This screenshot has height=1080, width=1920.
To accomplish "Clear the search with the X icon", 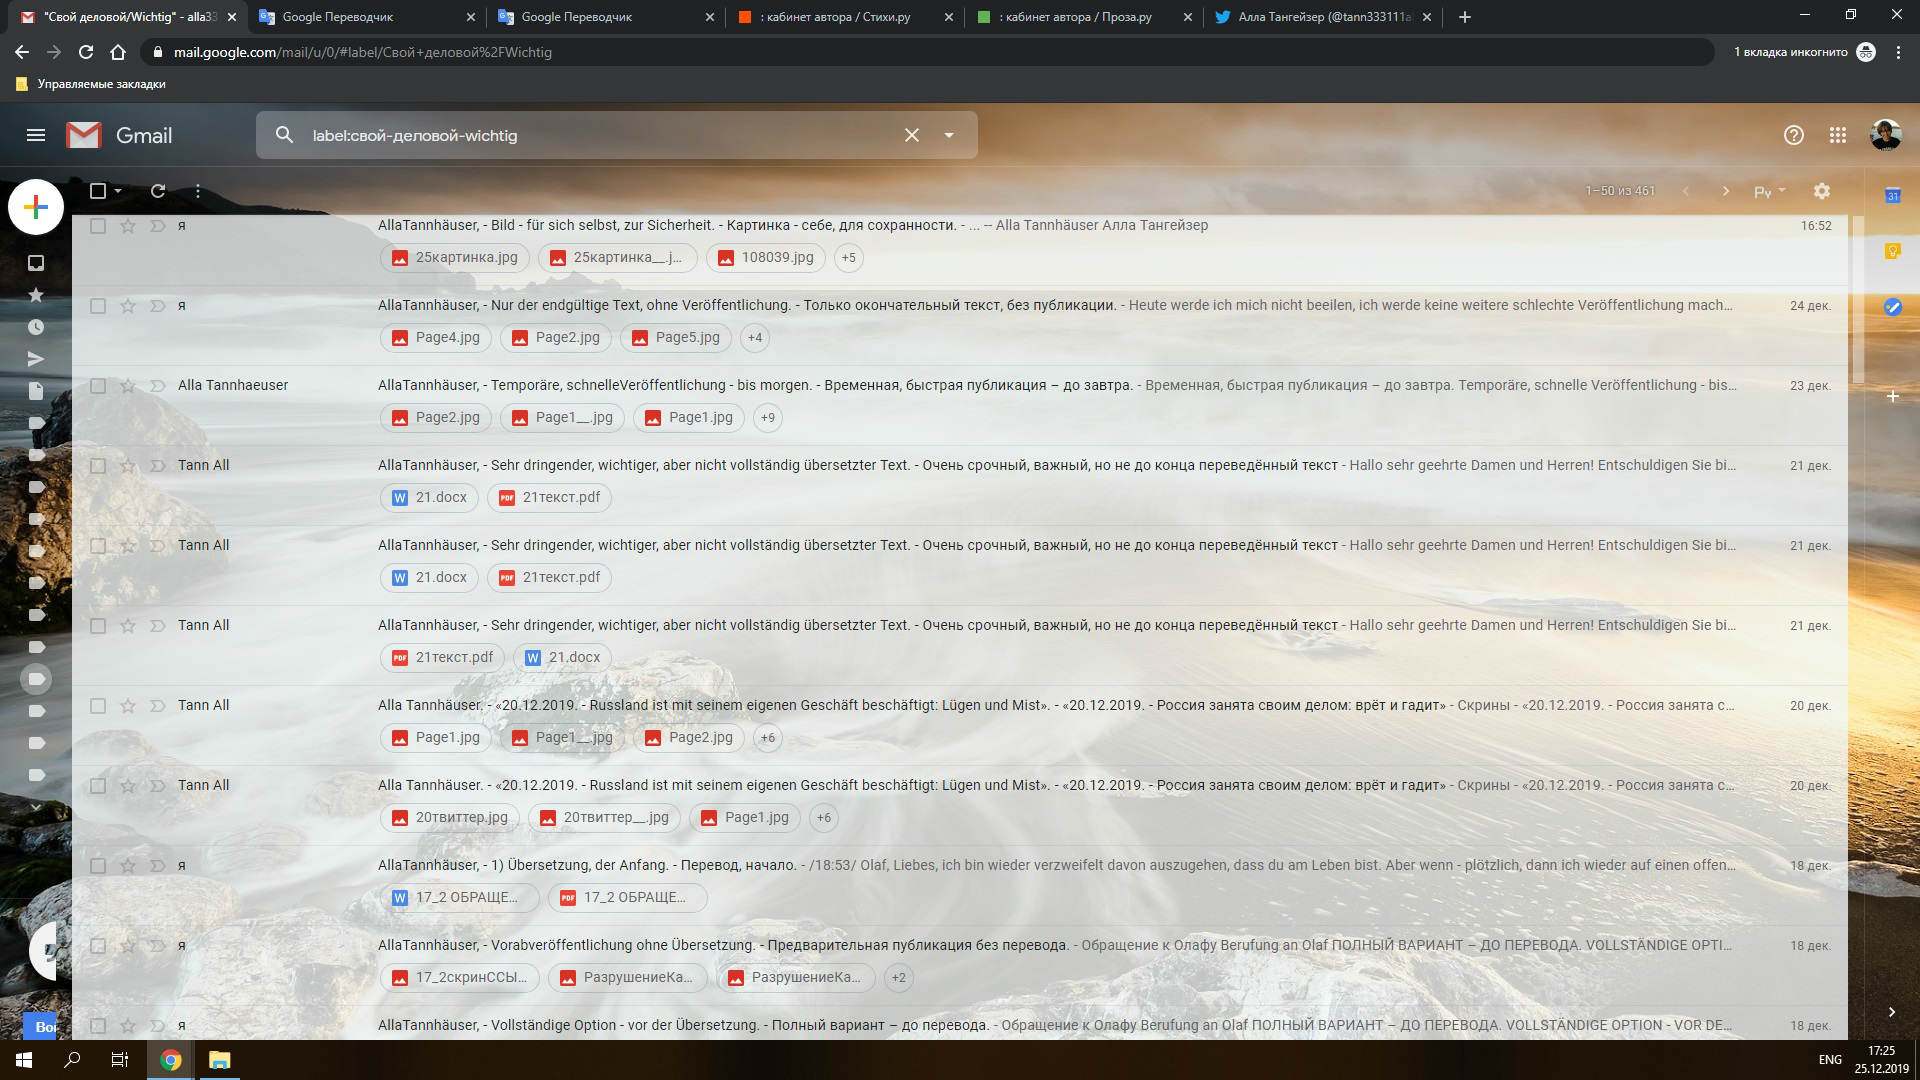I will (912, 135).
